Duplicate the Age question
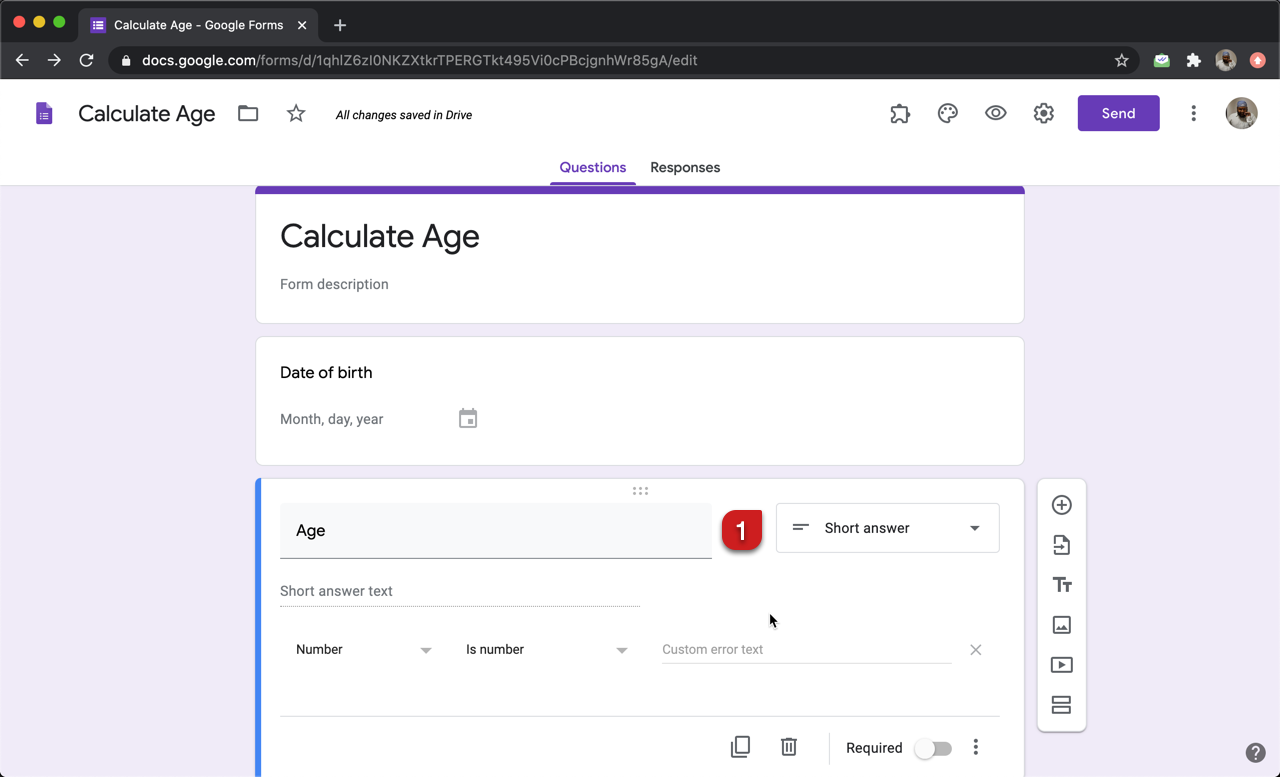Viewport: 1280px width, 777px height. click(x=740, y=747)
